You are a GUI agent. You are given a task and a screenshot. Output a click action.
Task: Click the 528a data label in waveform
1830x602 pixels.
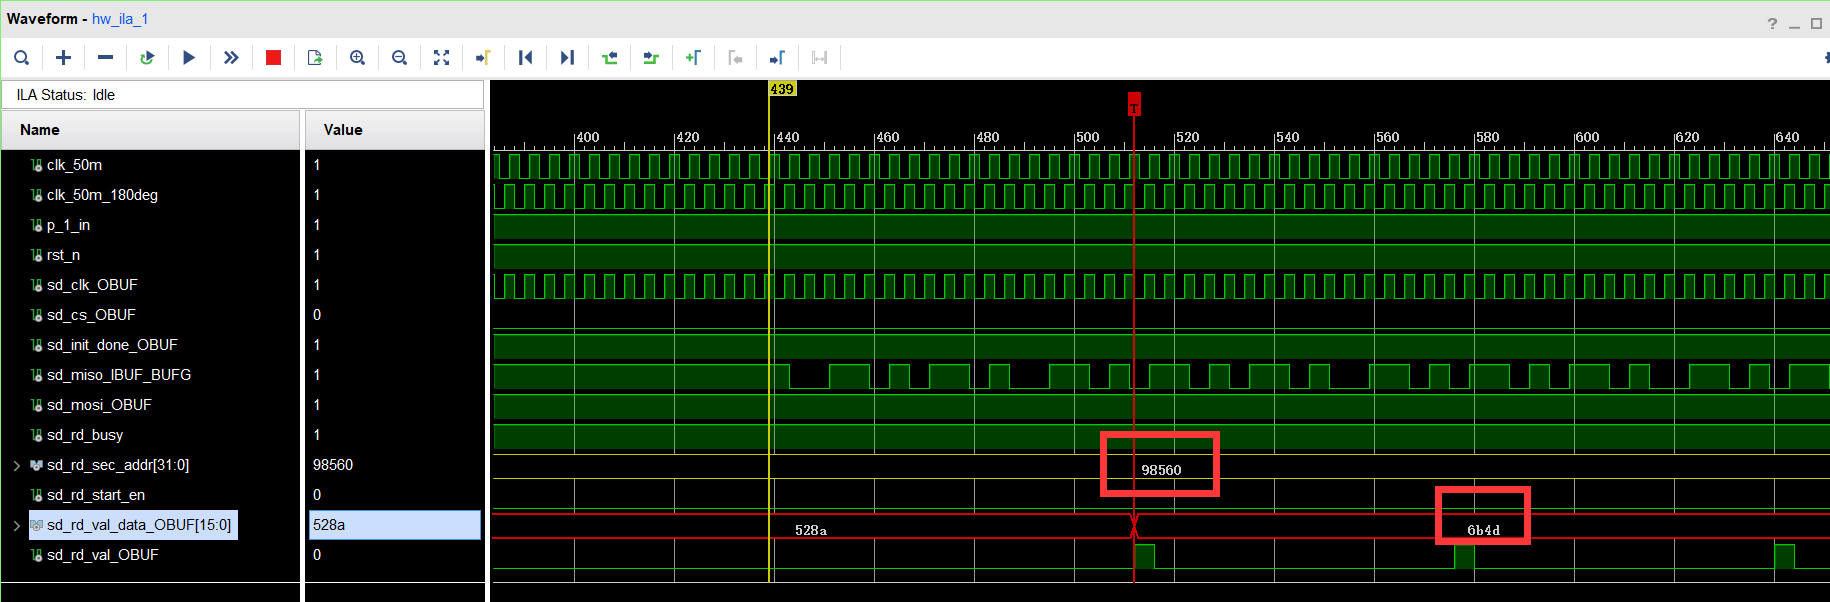[811, 530]
